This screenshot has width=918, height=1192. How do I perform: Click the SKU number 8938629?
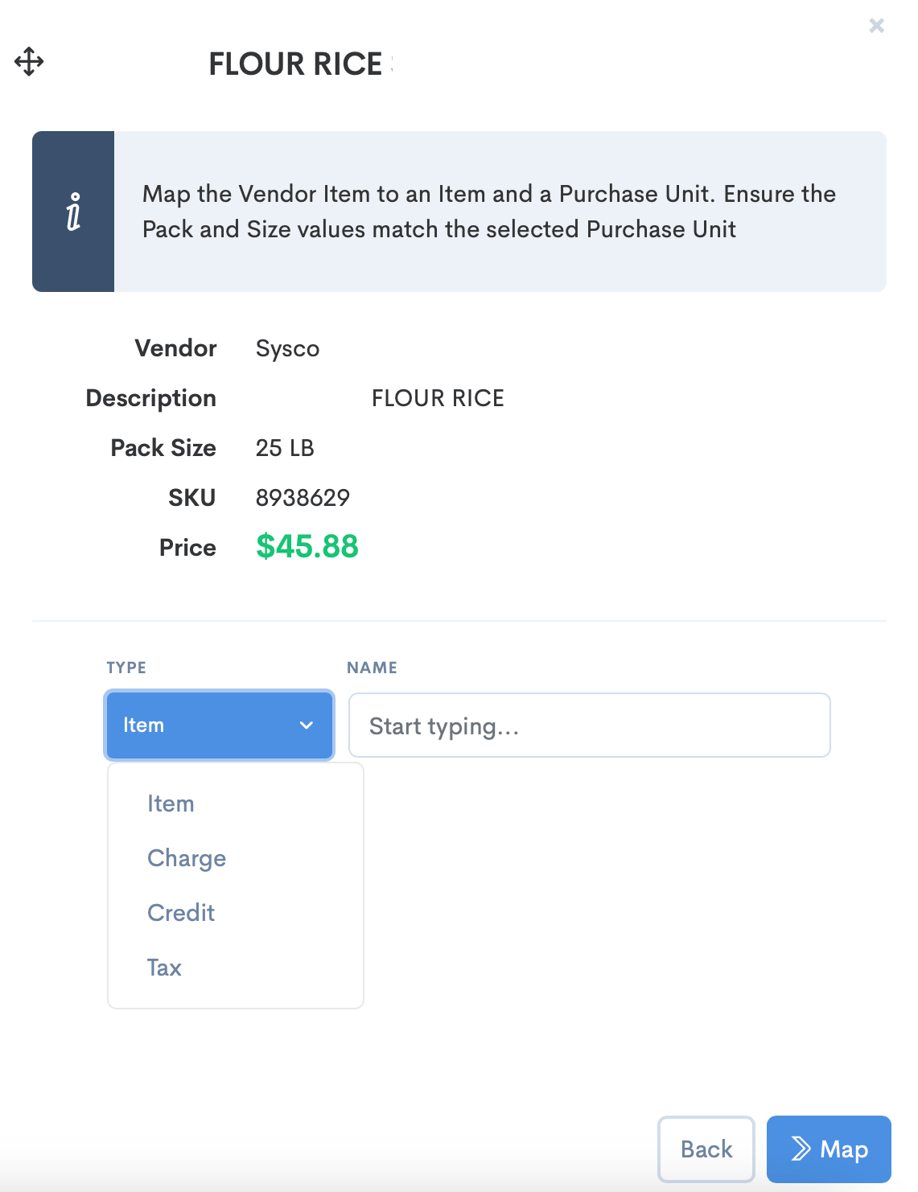click(303, 498)
